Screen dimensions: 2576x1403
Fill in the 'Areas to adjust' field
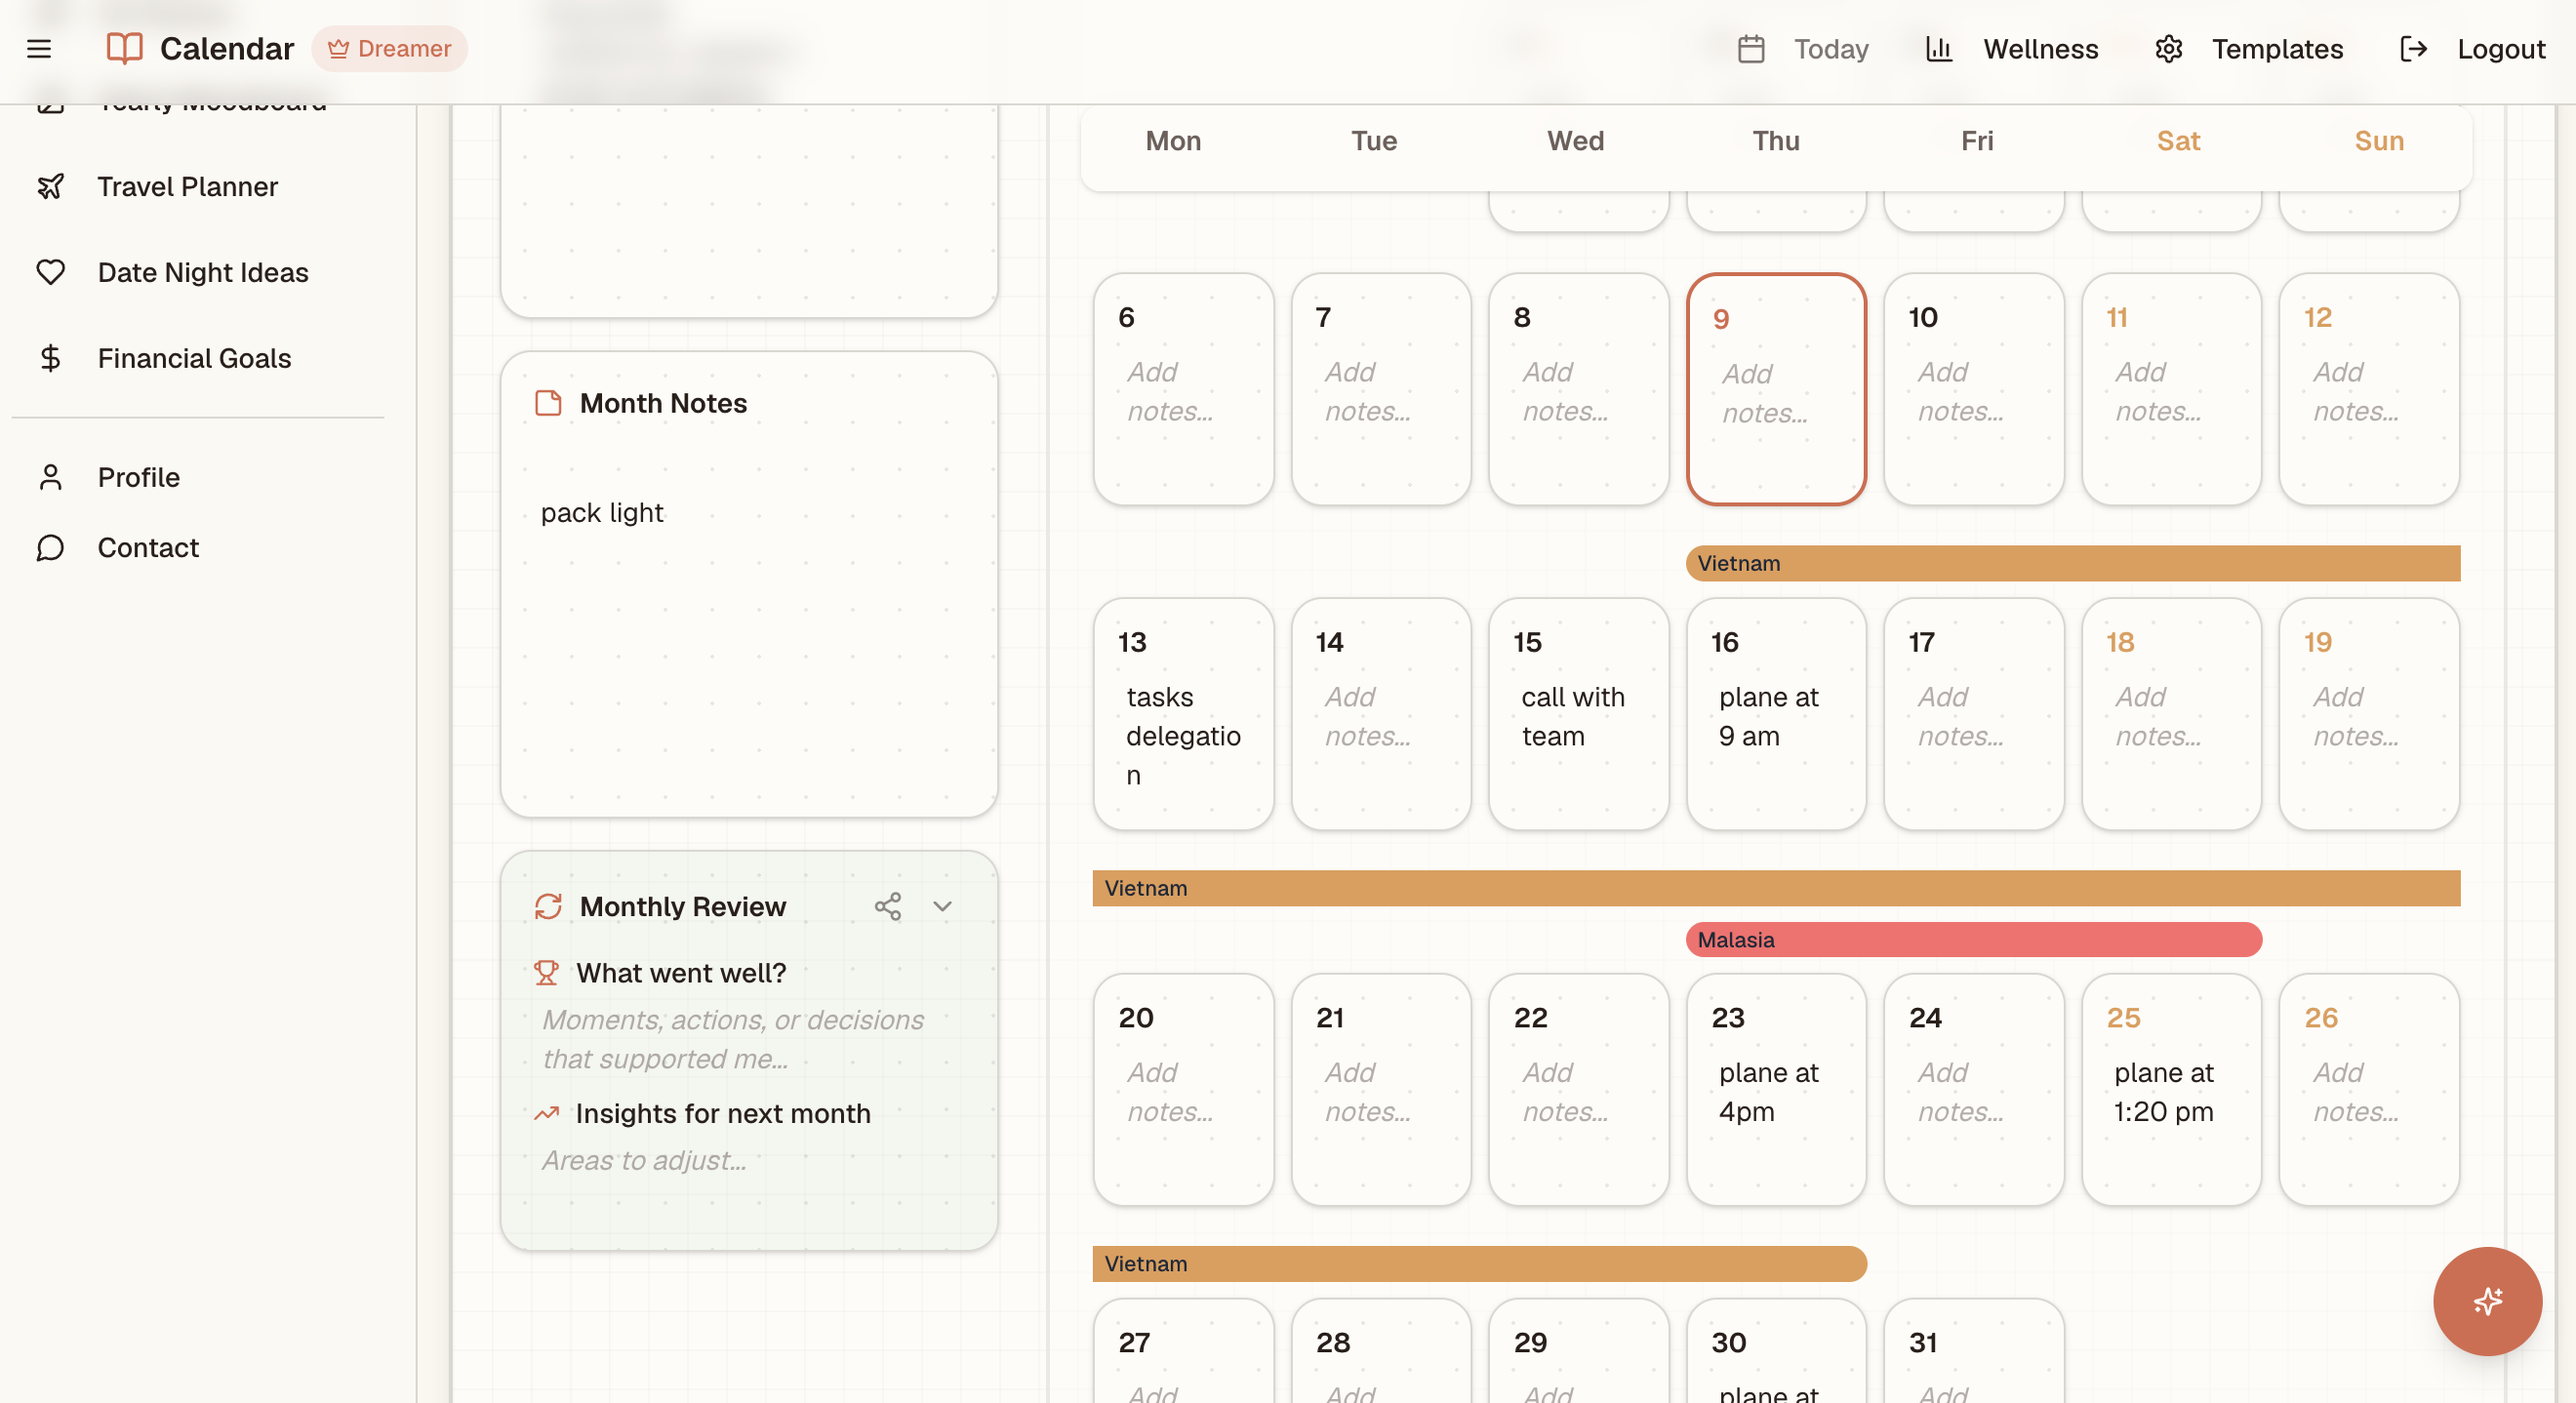(x=749, y=1160)
